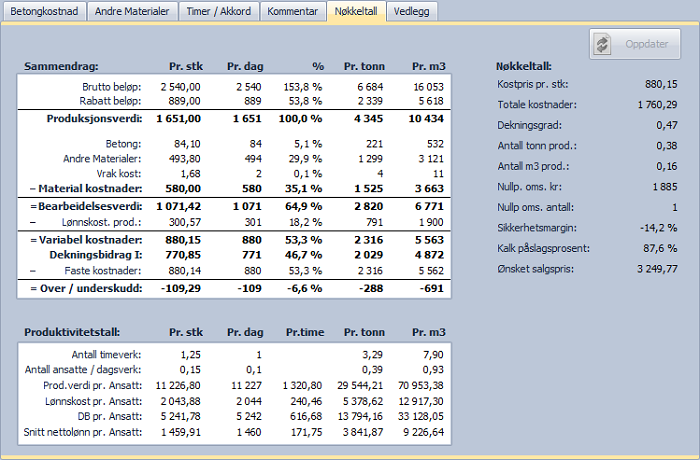Image resolution: width=700 pixels, height=460 pixels.
Task: Click the Kalk påslagsprosent value 87,6 %
Action: coord(659,249)
